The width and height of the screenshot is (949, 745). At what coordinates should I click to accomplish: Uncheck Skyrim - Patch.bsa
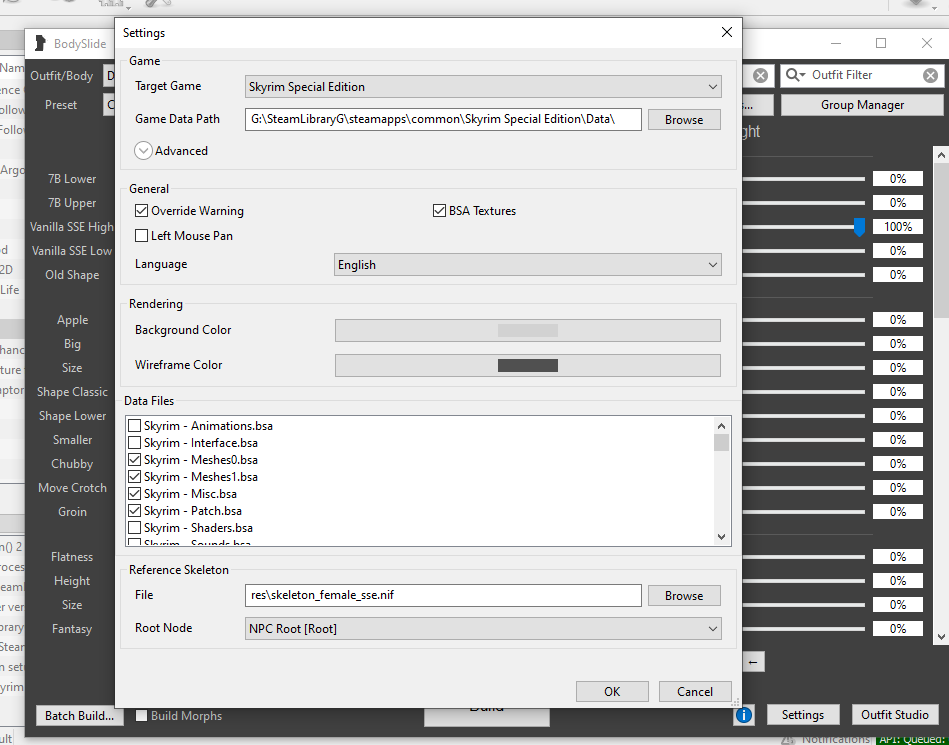click(134, 511)
